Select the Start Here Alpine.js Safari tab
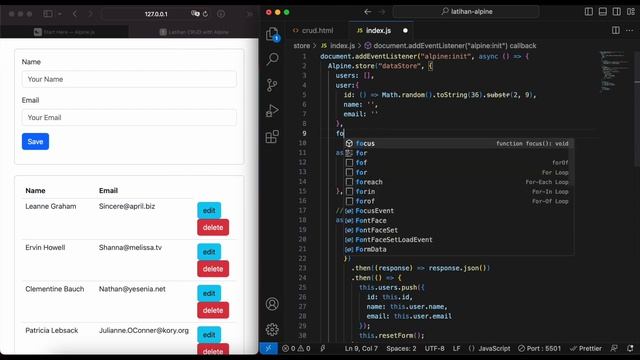This screenshot has width=640, height=360. pyautogui.click(x=64, y=32)
